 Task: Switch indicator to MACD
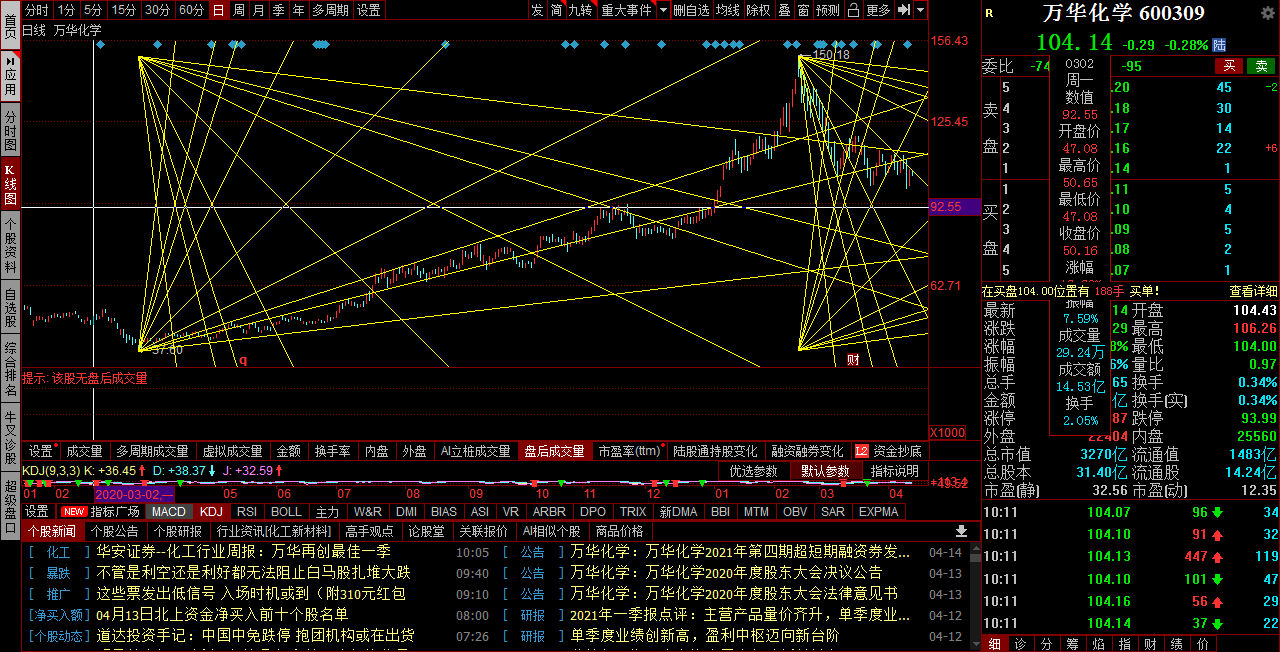[168, 511]
